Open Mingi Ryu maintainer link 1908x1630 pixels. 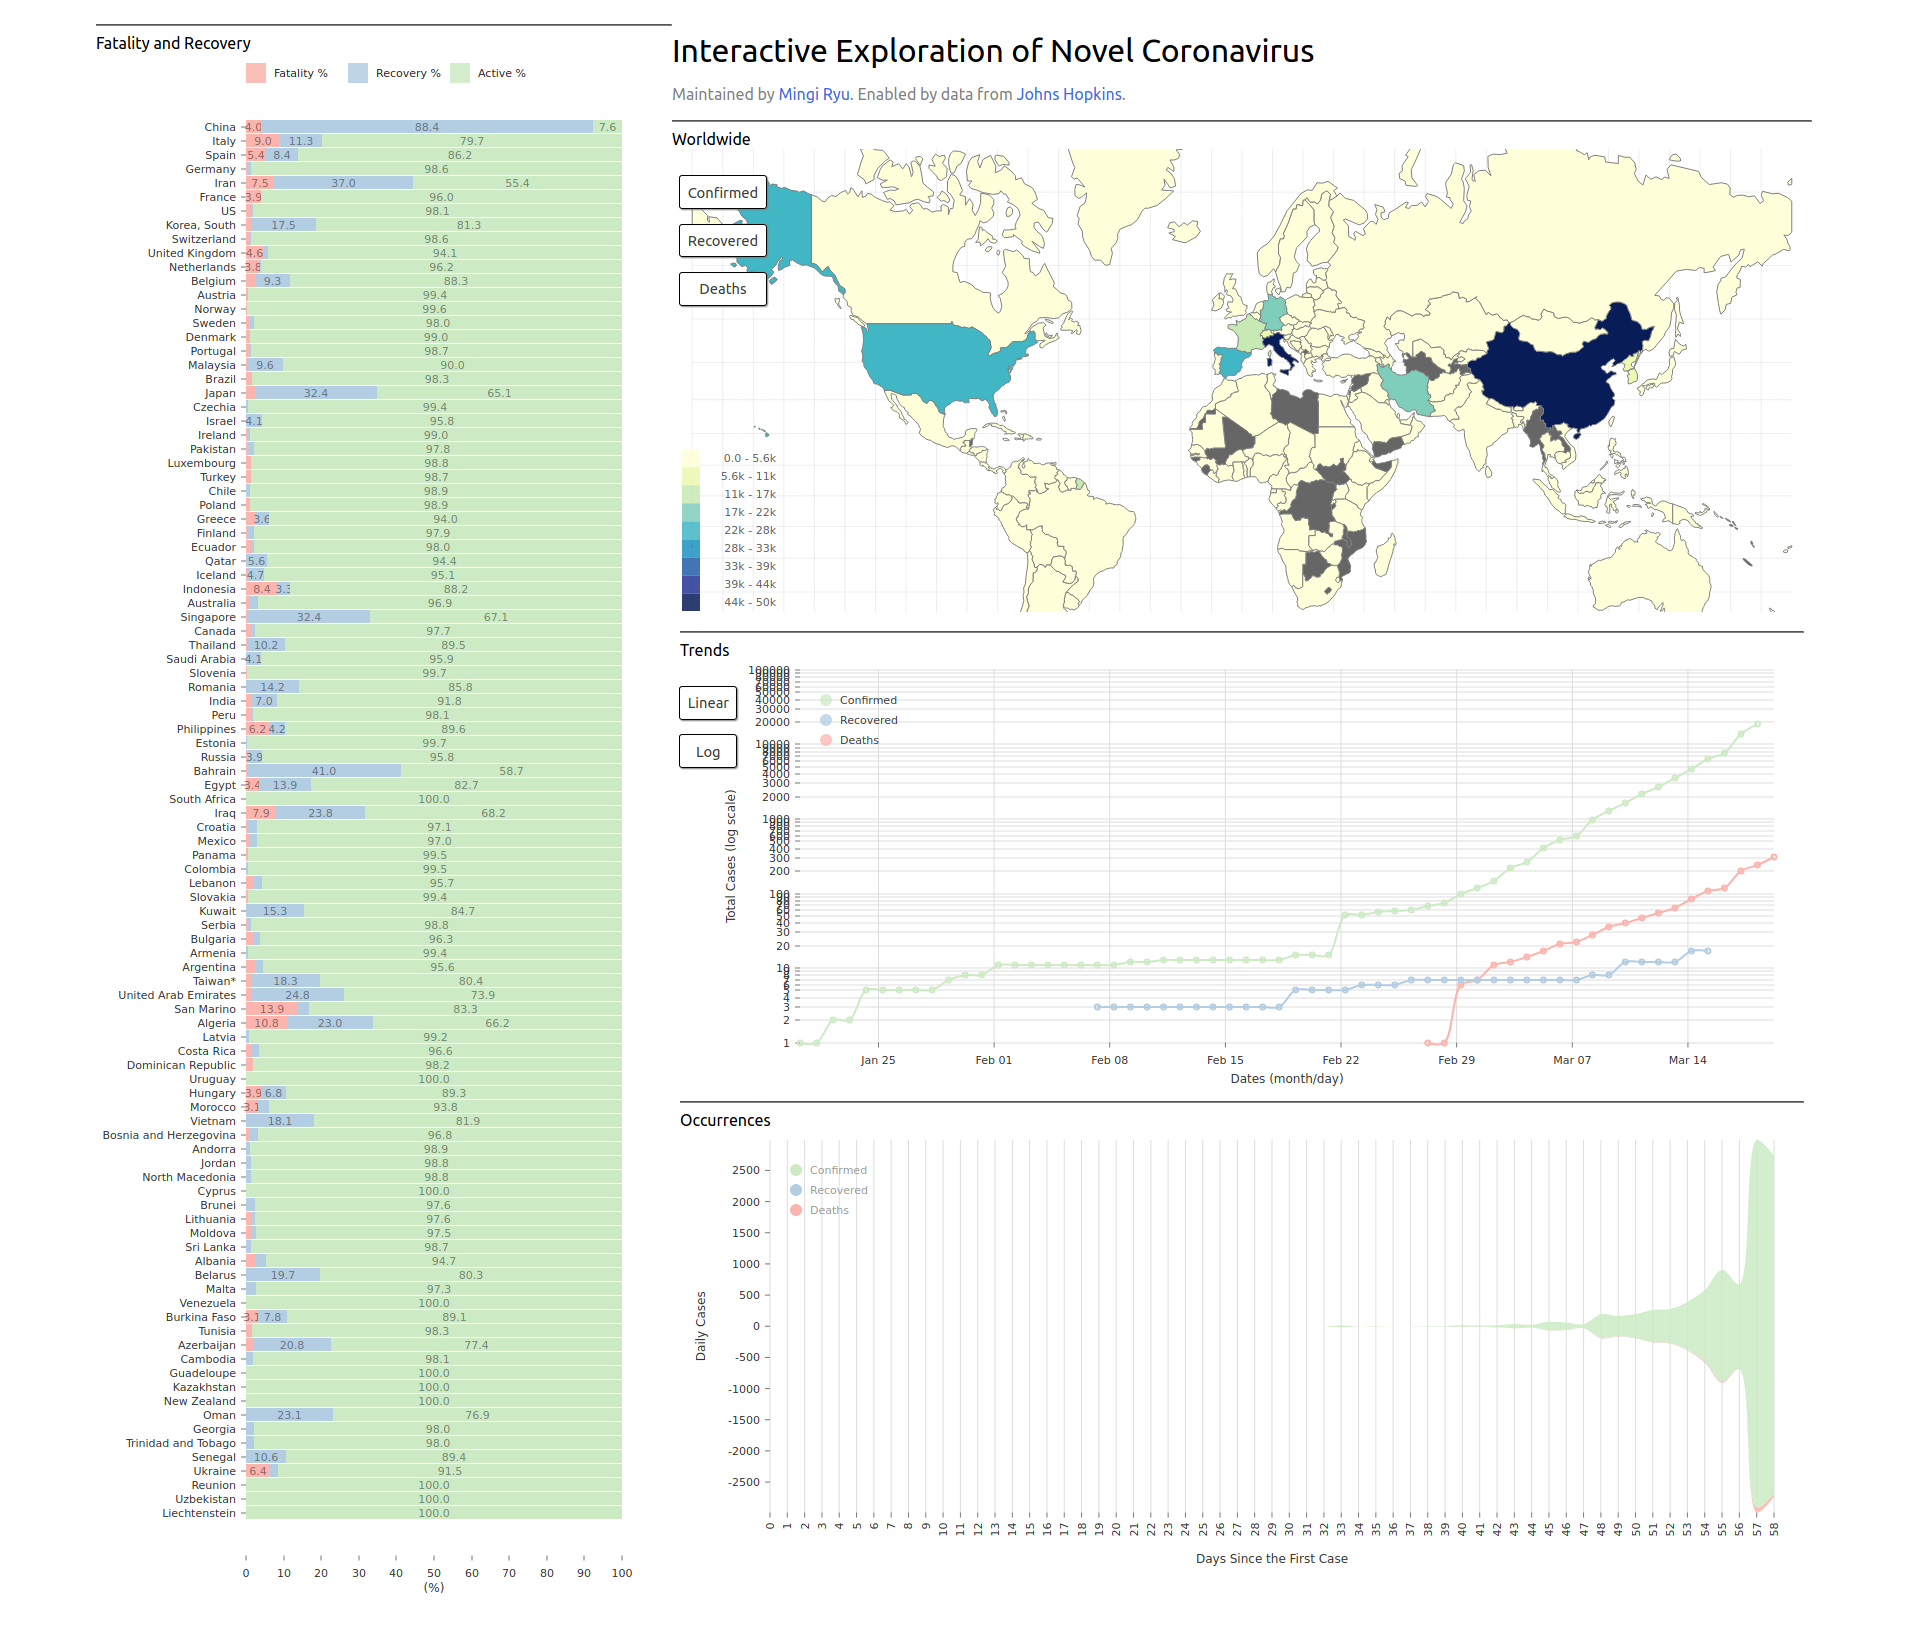click(x=814, y=94)
